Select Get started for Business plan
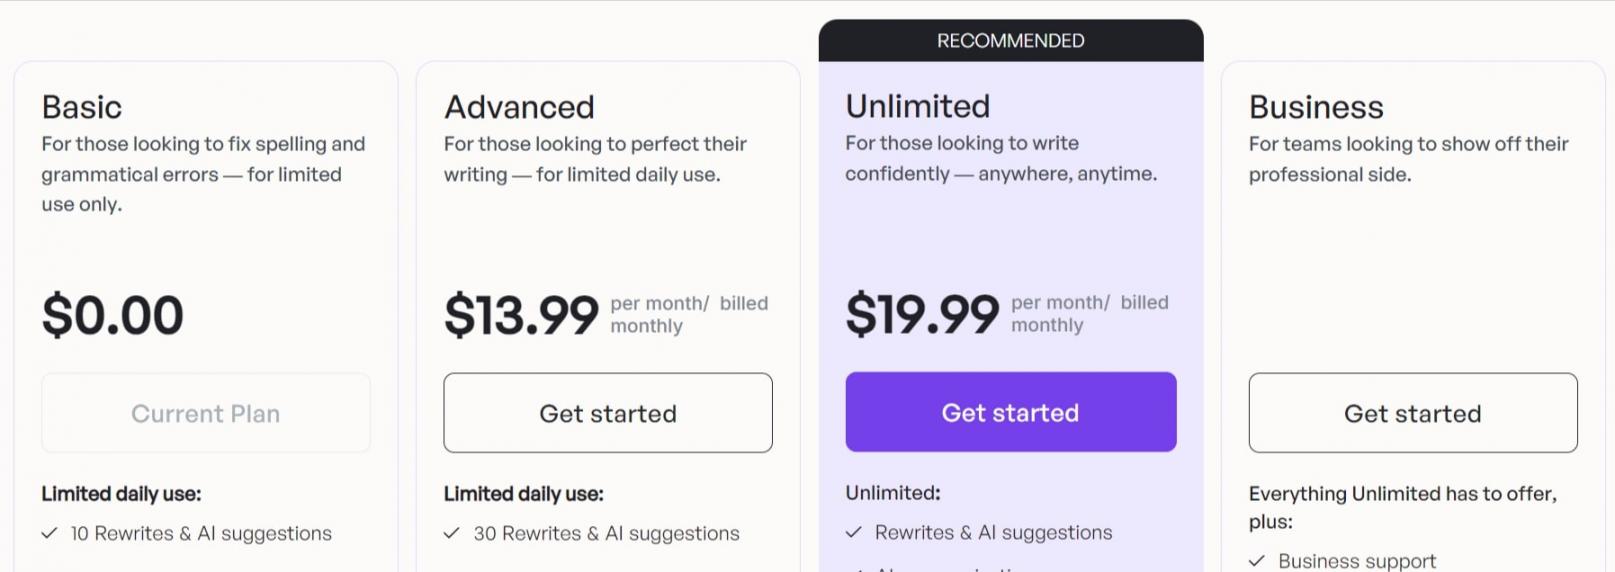1615x572 pixels. [x=1412, y=413]
